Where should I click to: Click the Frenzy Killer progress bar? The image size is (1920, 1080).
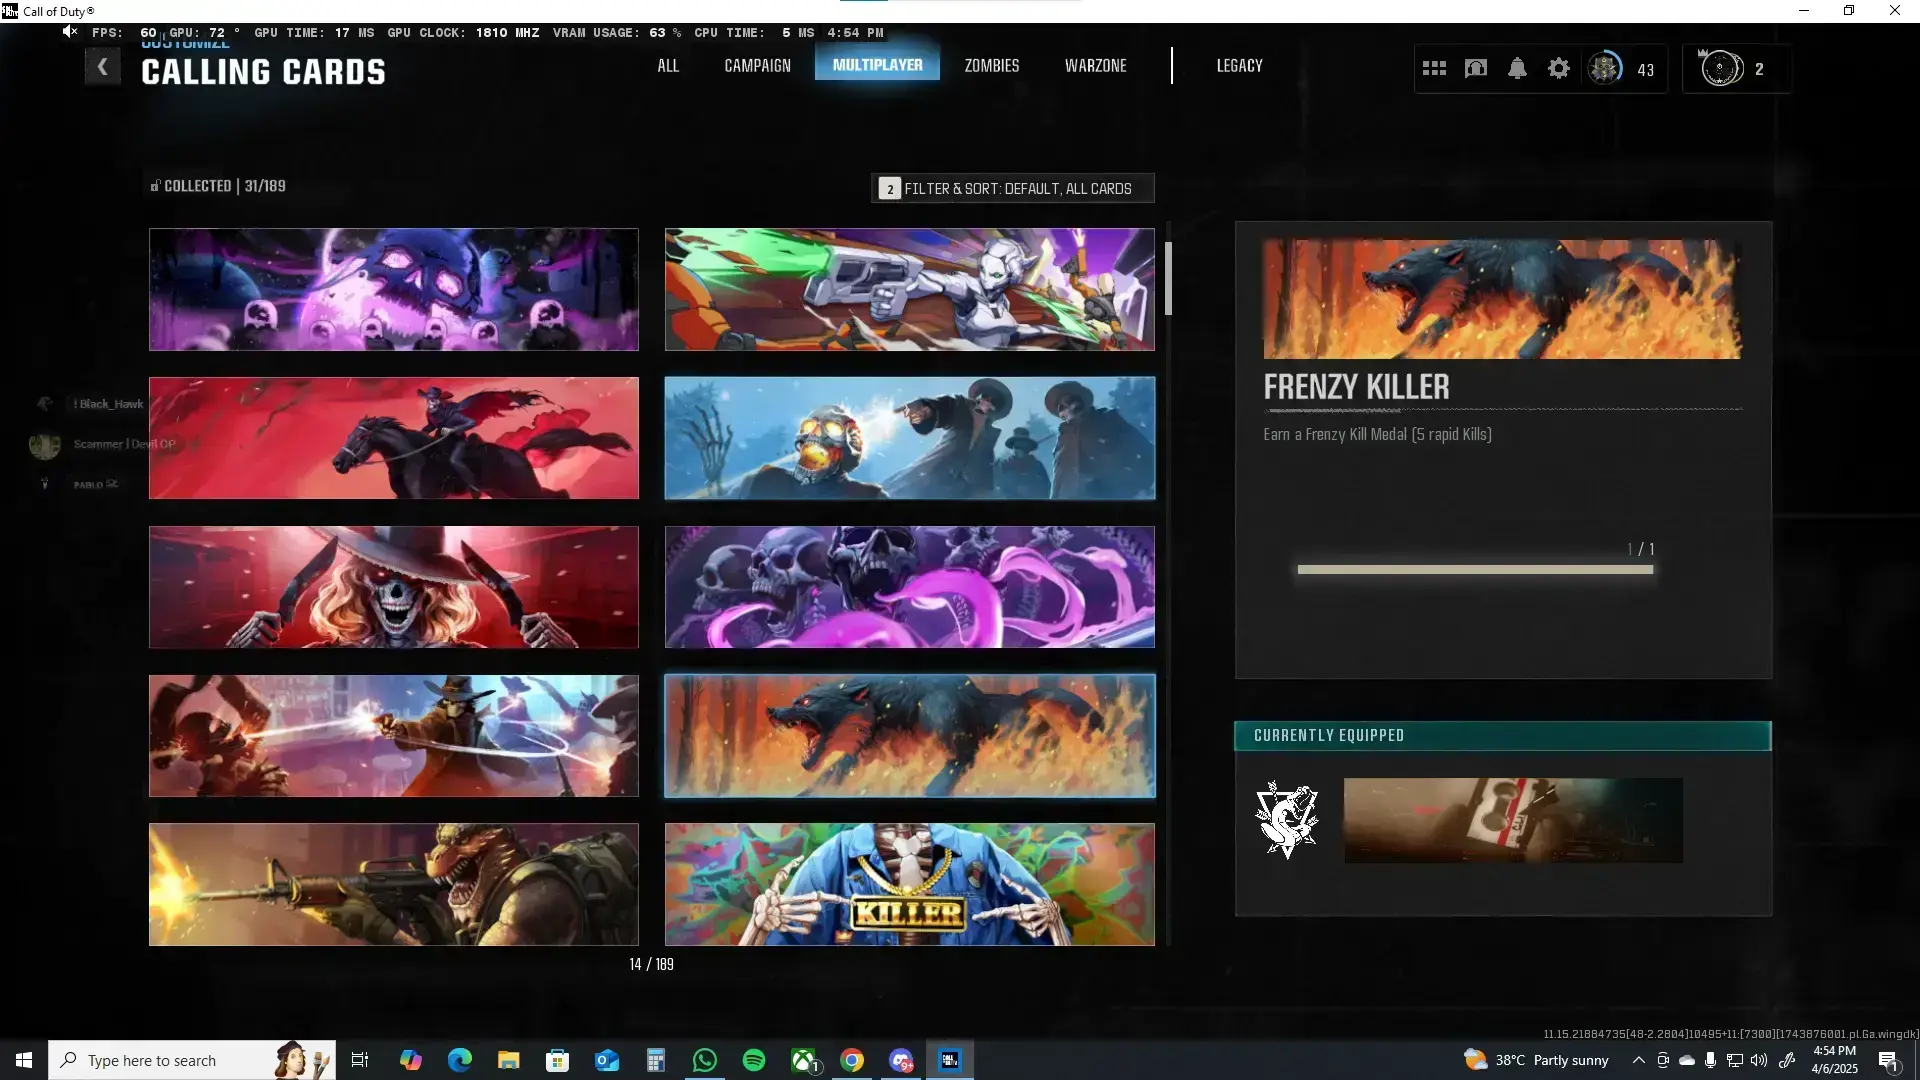click(1474, 570)
